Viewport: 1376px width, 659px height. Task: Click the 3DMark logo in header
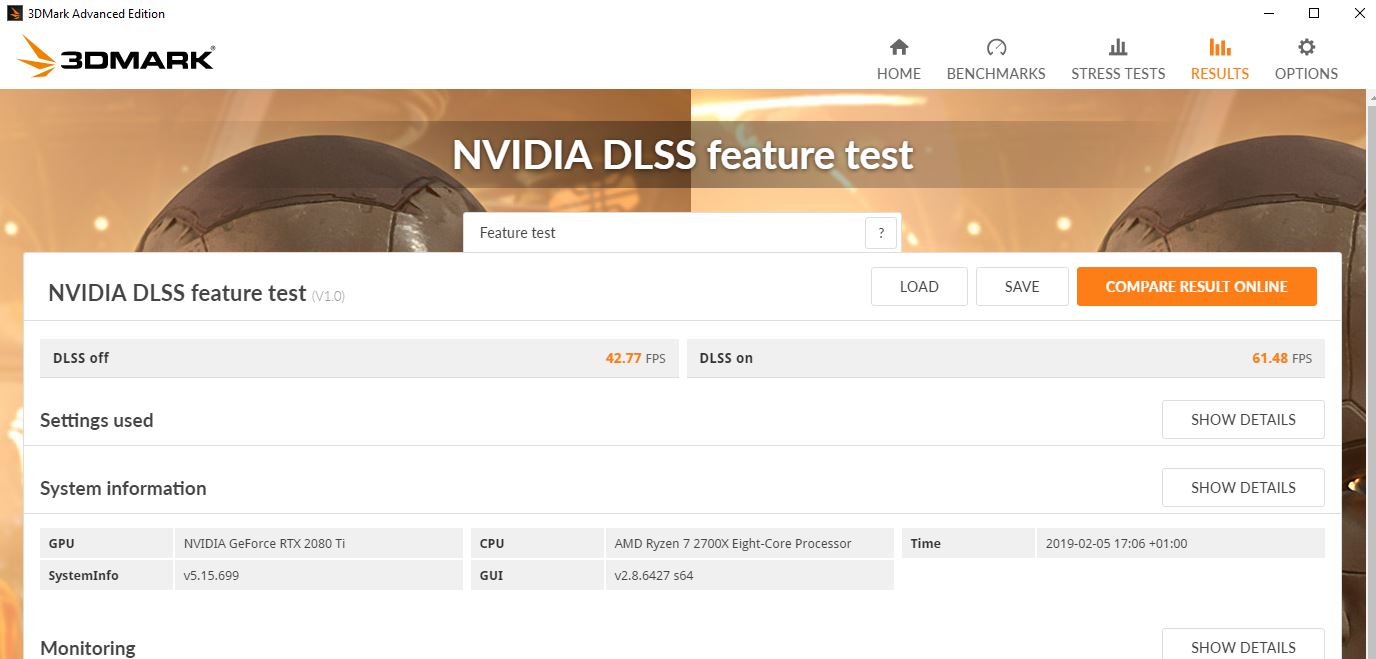[x=116, y=57]
